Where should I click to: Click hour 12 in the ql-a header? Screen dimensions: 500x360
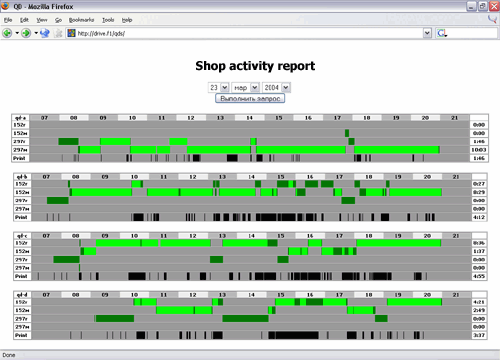[x=191, y=118]
